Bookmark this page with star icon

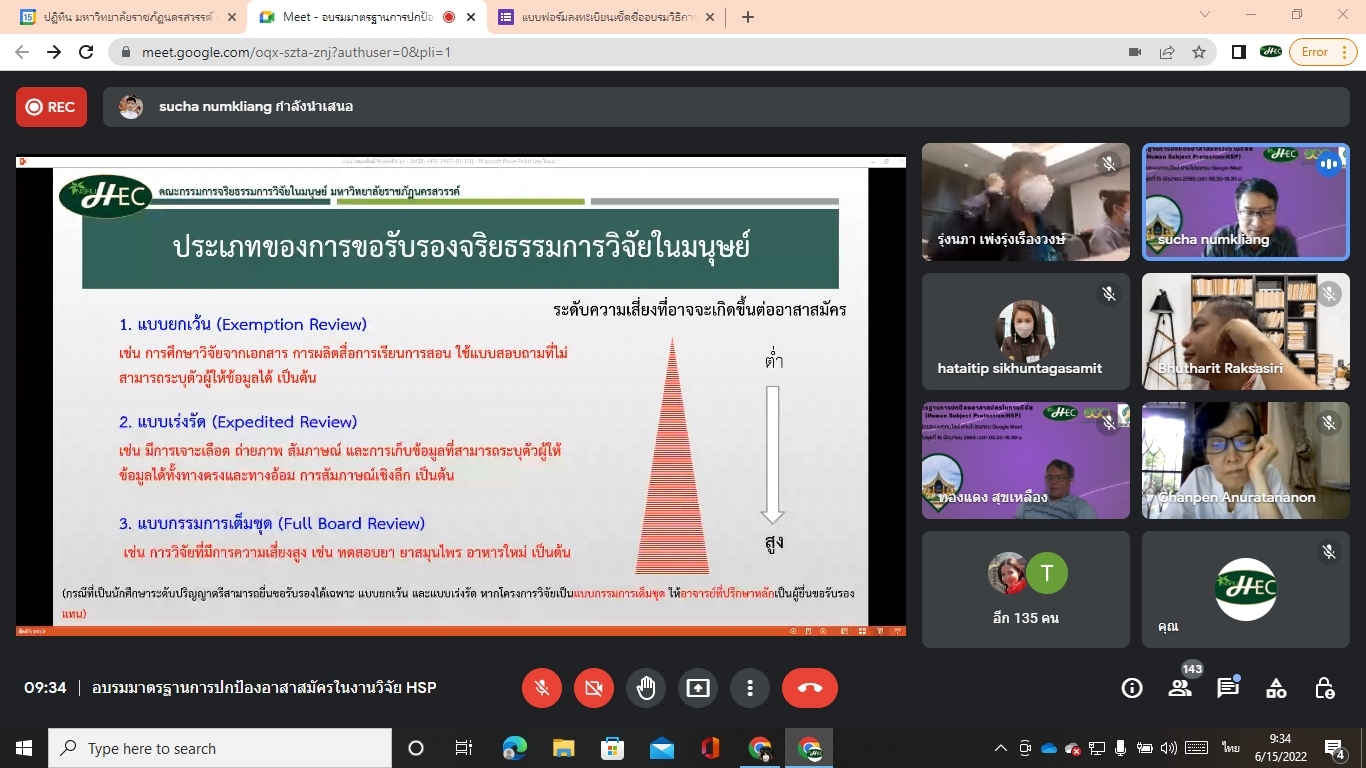(x=1199, y=52)
